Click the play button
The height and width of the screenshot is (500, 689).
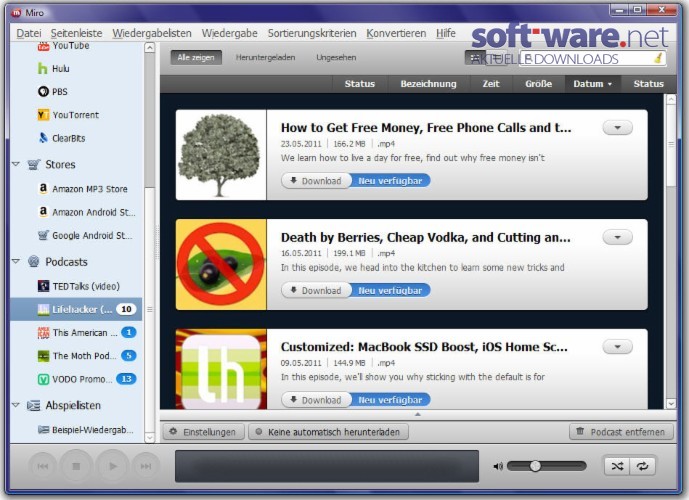click(x=112, y=466)
